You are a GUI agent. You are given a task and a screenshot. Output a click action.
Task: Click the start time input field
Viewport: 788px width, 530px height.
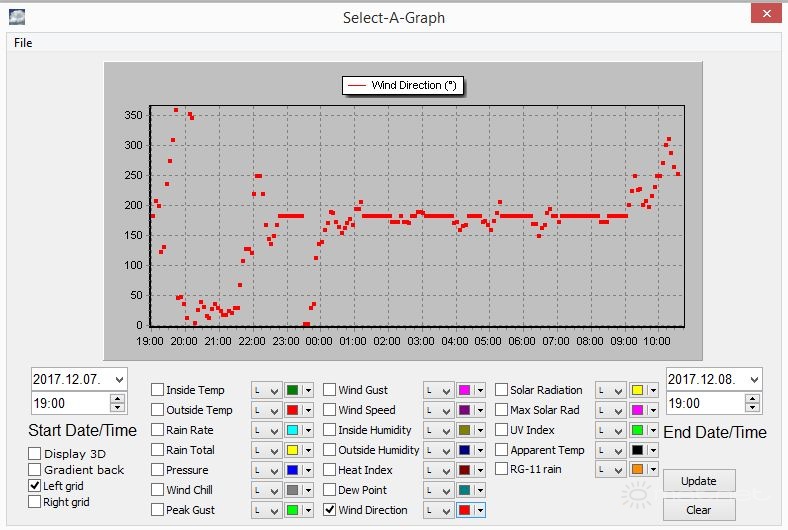pos(70,404)
